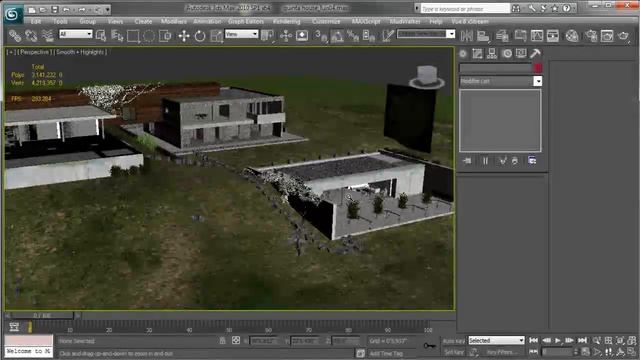Open the key mode dropdown showing Selected

pyautogui.click(x=496, y=340)
